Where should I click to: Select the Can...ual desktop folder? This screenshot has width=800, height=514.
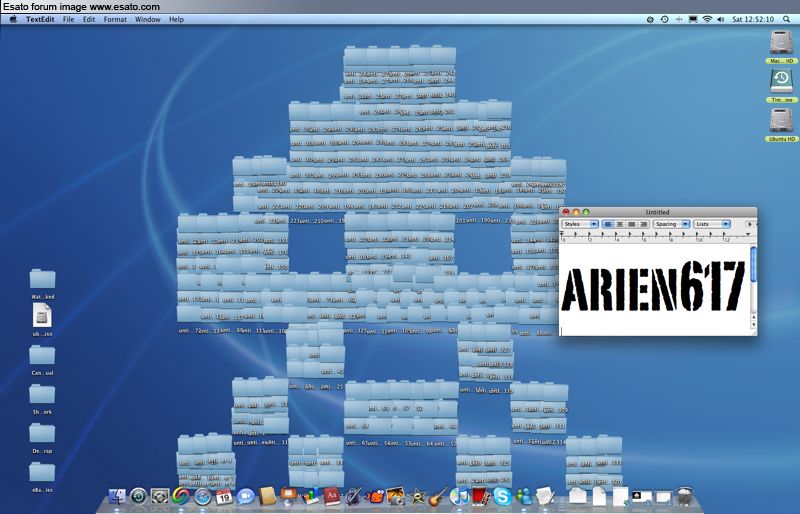coord(42,360)
